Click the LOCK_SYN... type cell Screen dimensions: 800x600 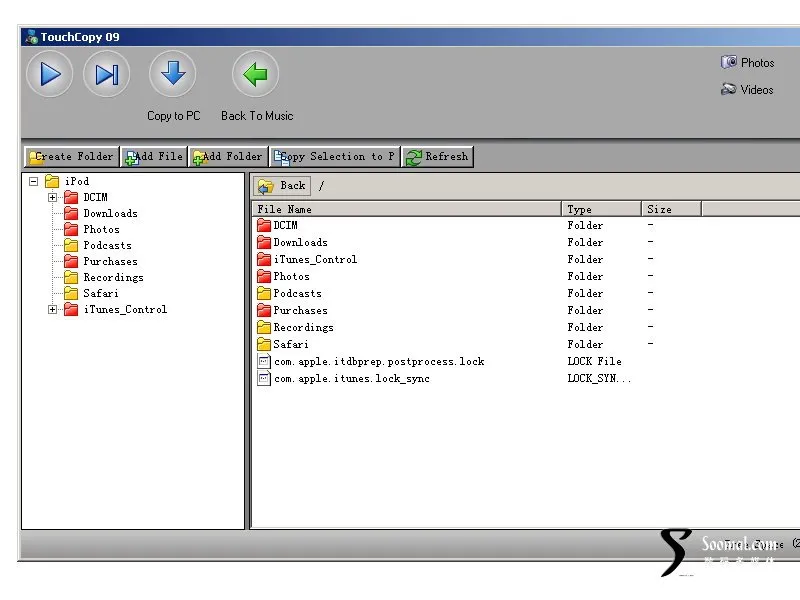pos(599,379)
